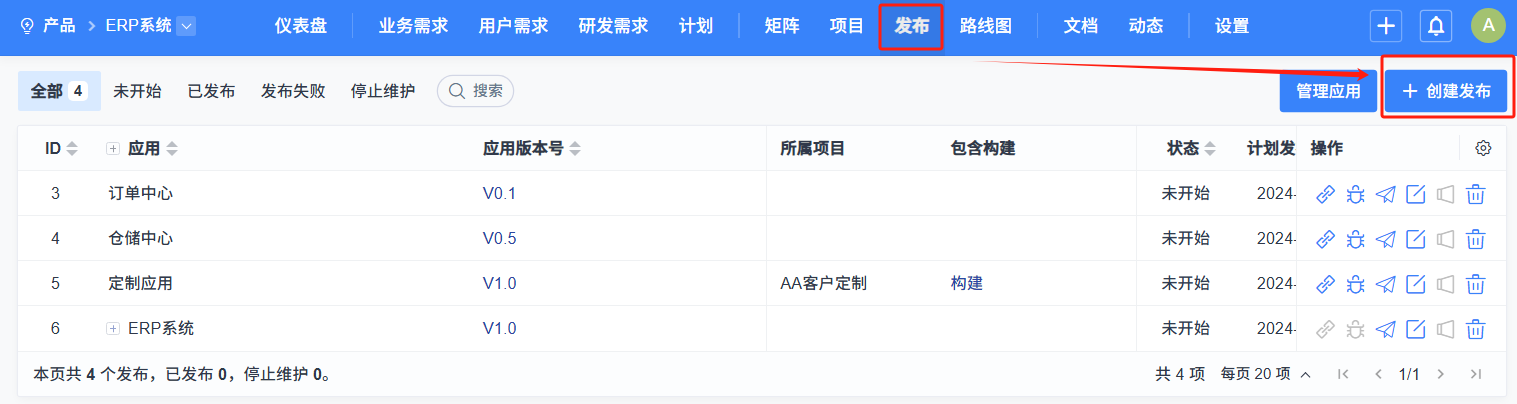This screenshot has height=404, width=1517.
Task: Publish ERP系统 row with the paper-plane icon
Action: (x=1385, y=328)
